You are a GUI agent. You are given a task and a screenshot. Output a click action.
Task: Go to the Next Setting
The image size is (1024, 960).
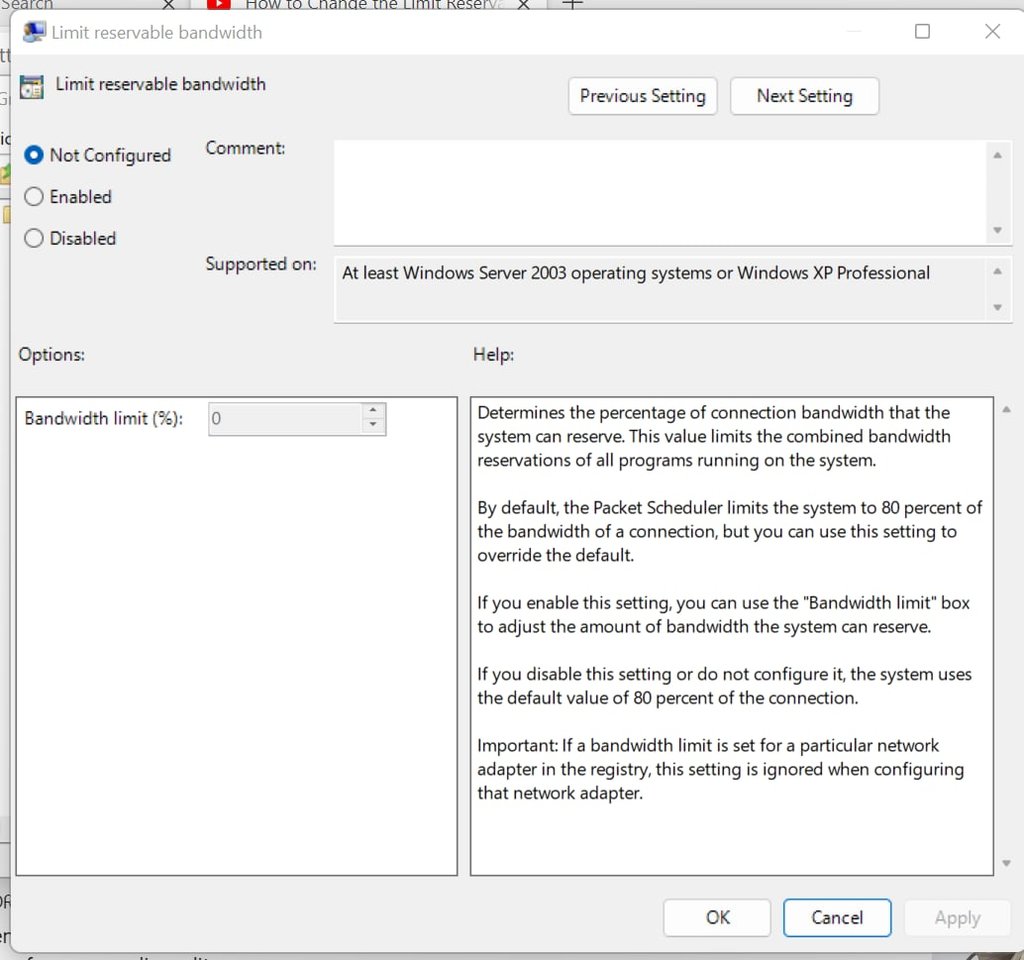[804, 97]
